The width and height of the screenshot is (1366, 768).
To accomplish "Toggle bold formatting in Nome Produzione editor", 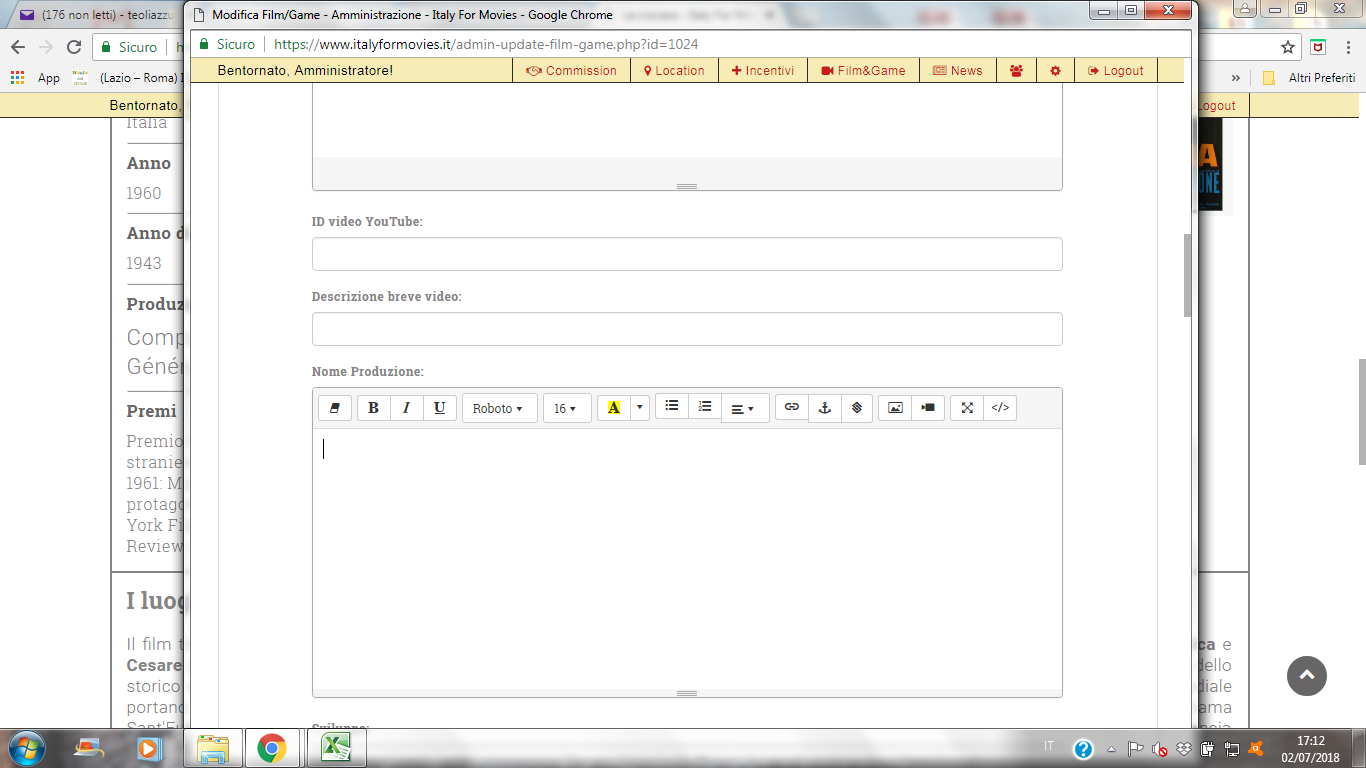I will [x=374, y=408].
